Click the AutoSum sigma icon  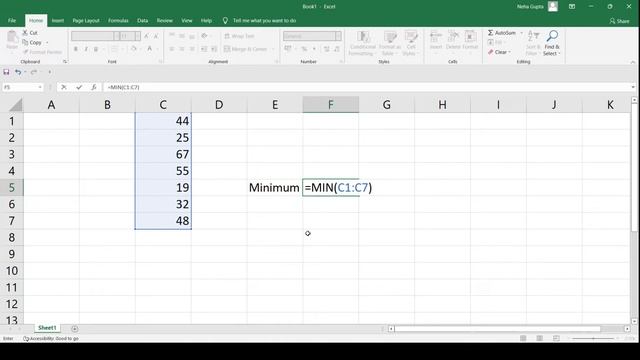pyautogui.click(x=491, y=32)
